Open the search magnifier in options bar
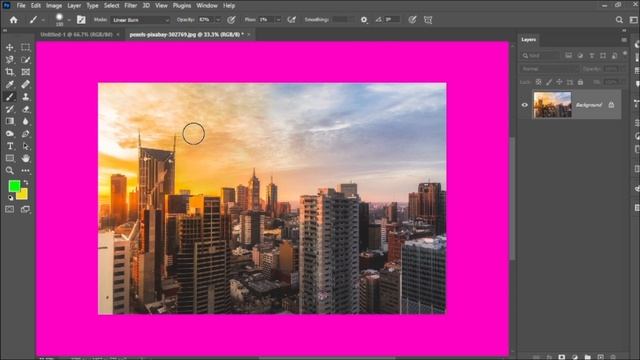This screenshot has height=360, width=640. [x=619, y=20]
